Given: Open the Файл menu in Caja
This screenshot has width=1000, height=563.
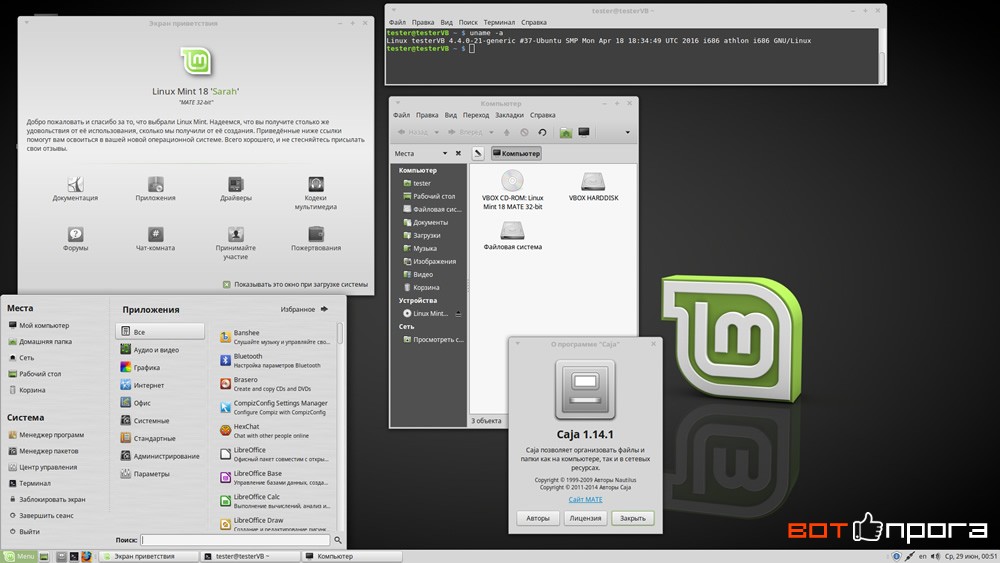Looking at the screenshot, I should pyautogui.click(x=402, y=115).
